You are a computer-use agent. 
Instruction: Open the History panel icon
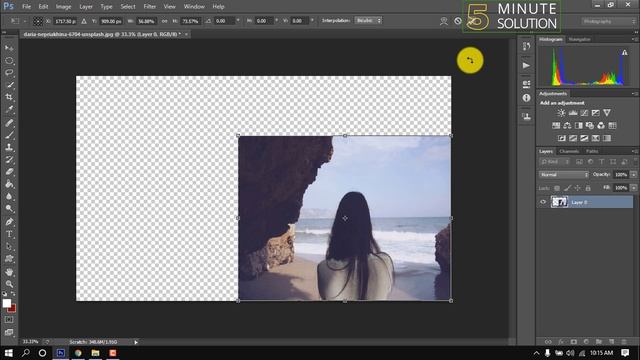(x=526, y=47)
